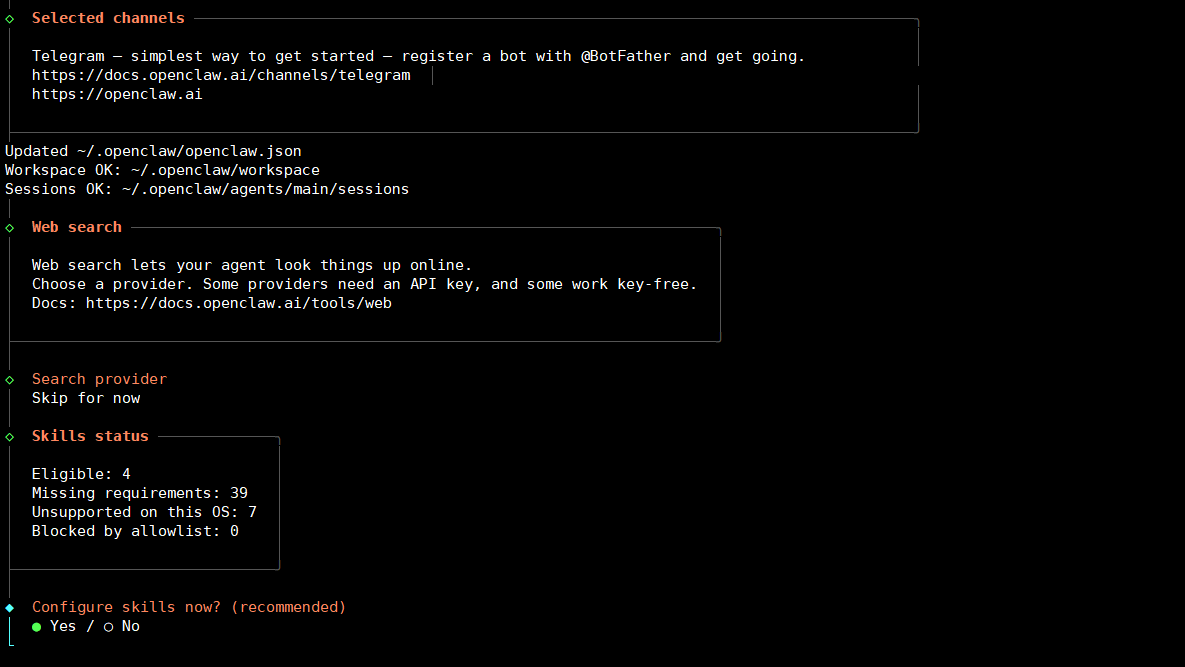Click the Configure skills prompt diamond icon
Viewport: 1185px width, 667px height.
tap(9, 606)
